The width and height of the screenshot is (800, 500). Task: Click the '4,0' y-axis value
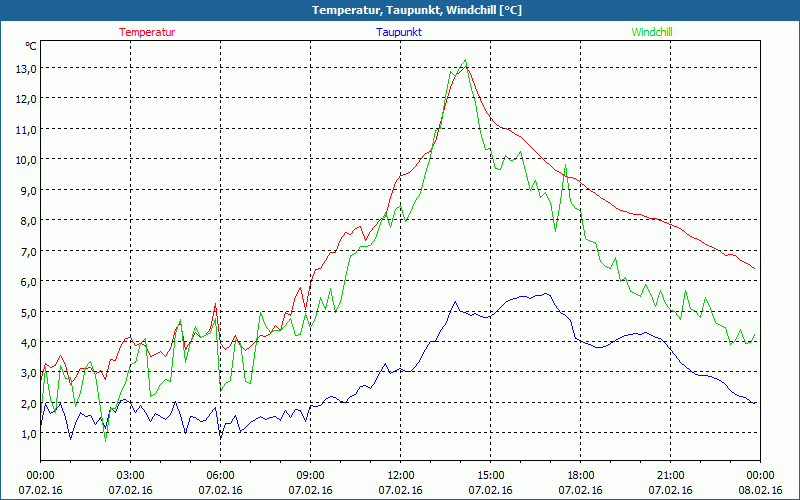pyautogui.click(x=28, y=342)
